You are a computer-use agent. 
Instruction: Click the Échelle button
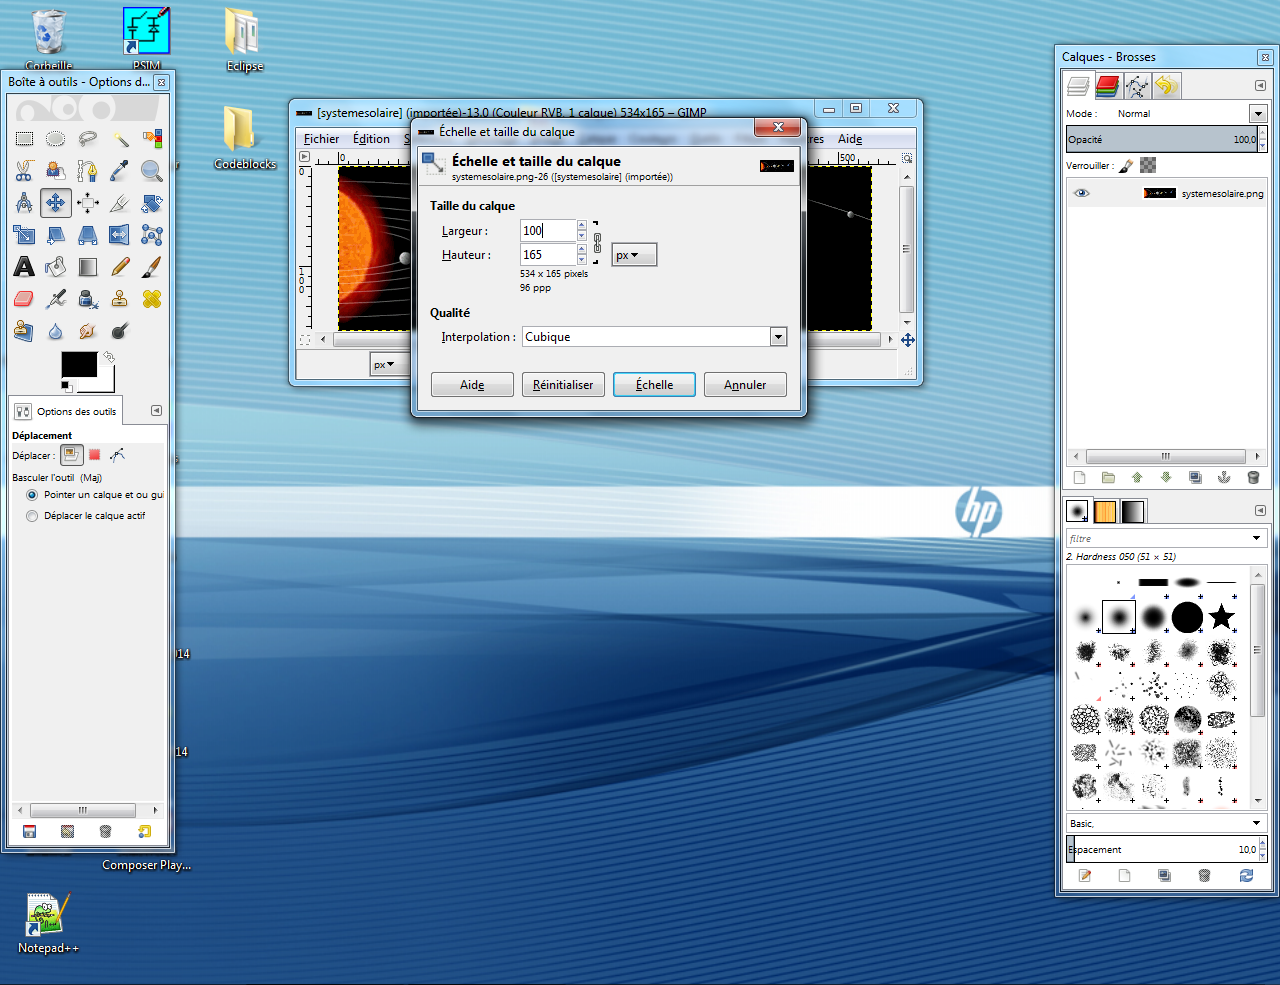pos(654,385)
